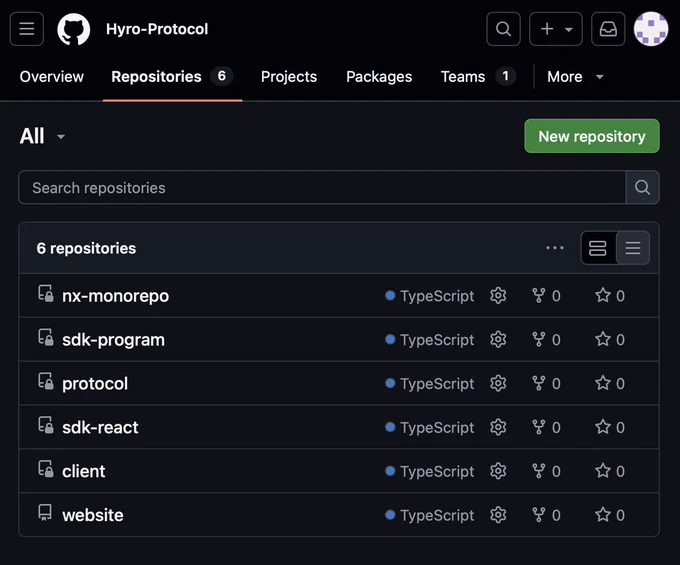This screenshot has width=680, height=565.
Task: Click the Teams count badge 1
Action: [x=505, y=76]
